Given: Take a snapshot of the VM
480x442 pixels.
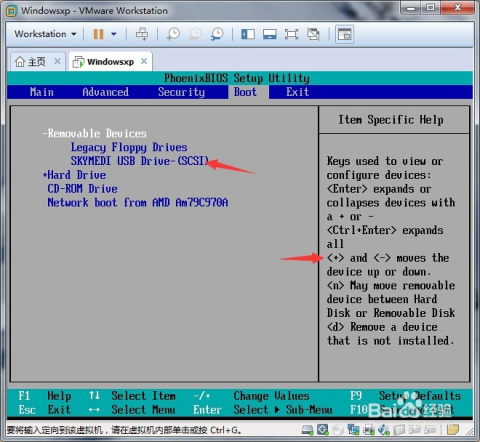Looking at the screenshot, I should point(173,34).
